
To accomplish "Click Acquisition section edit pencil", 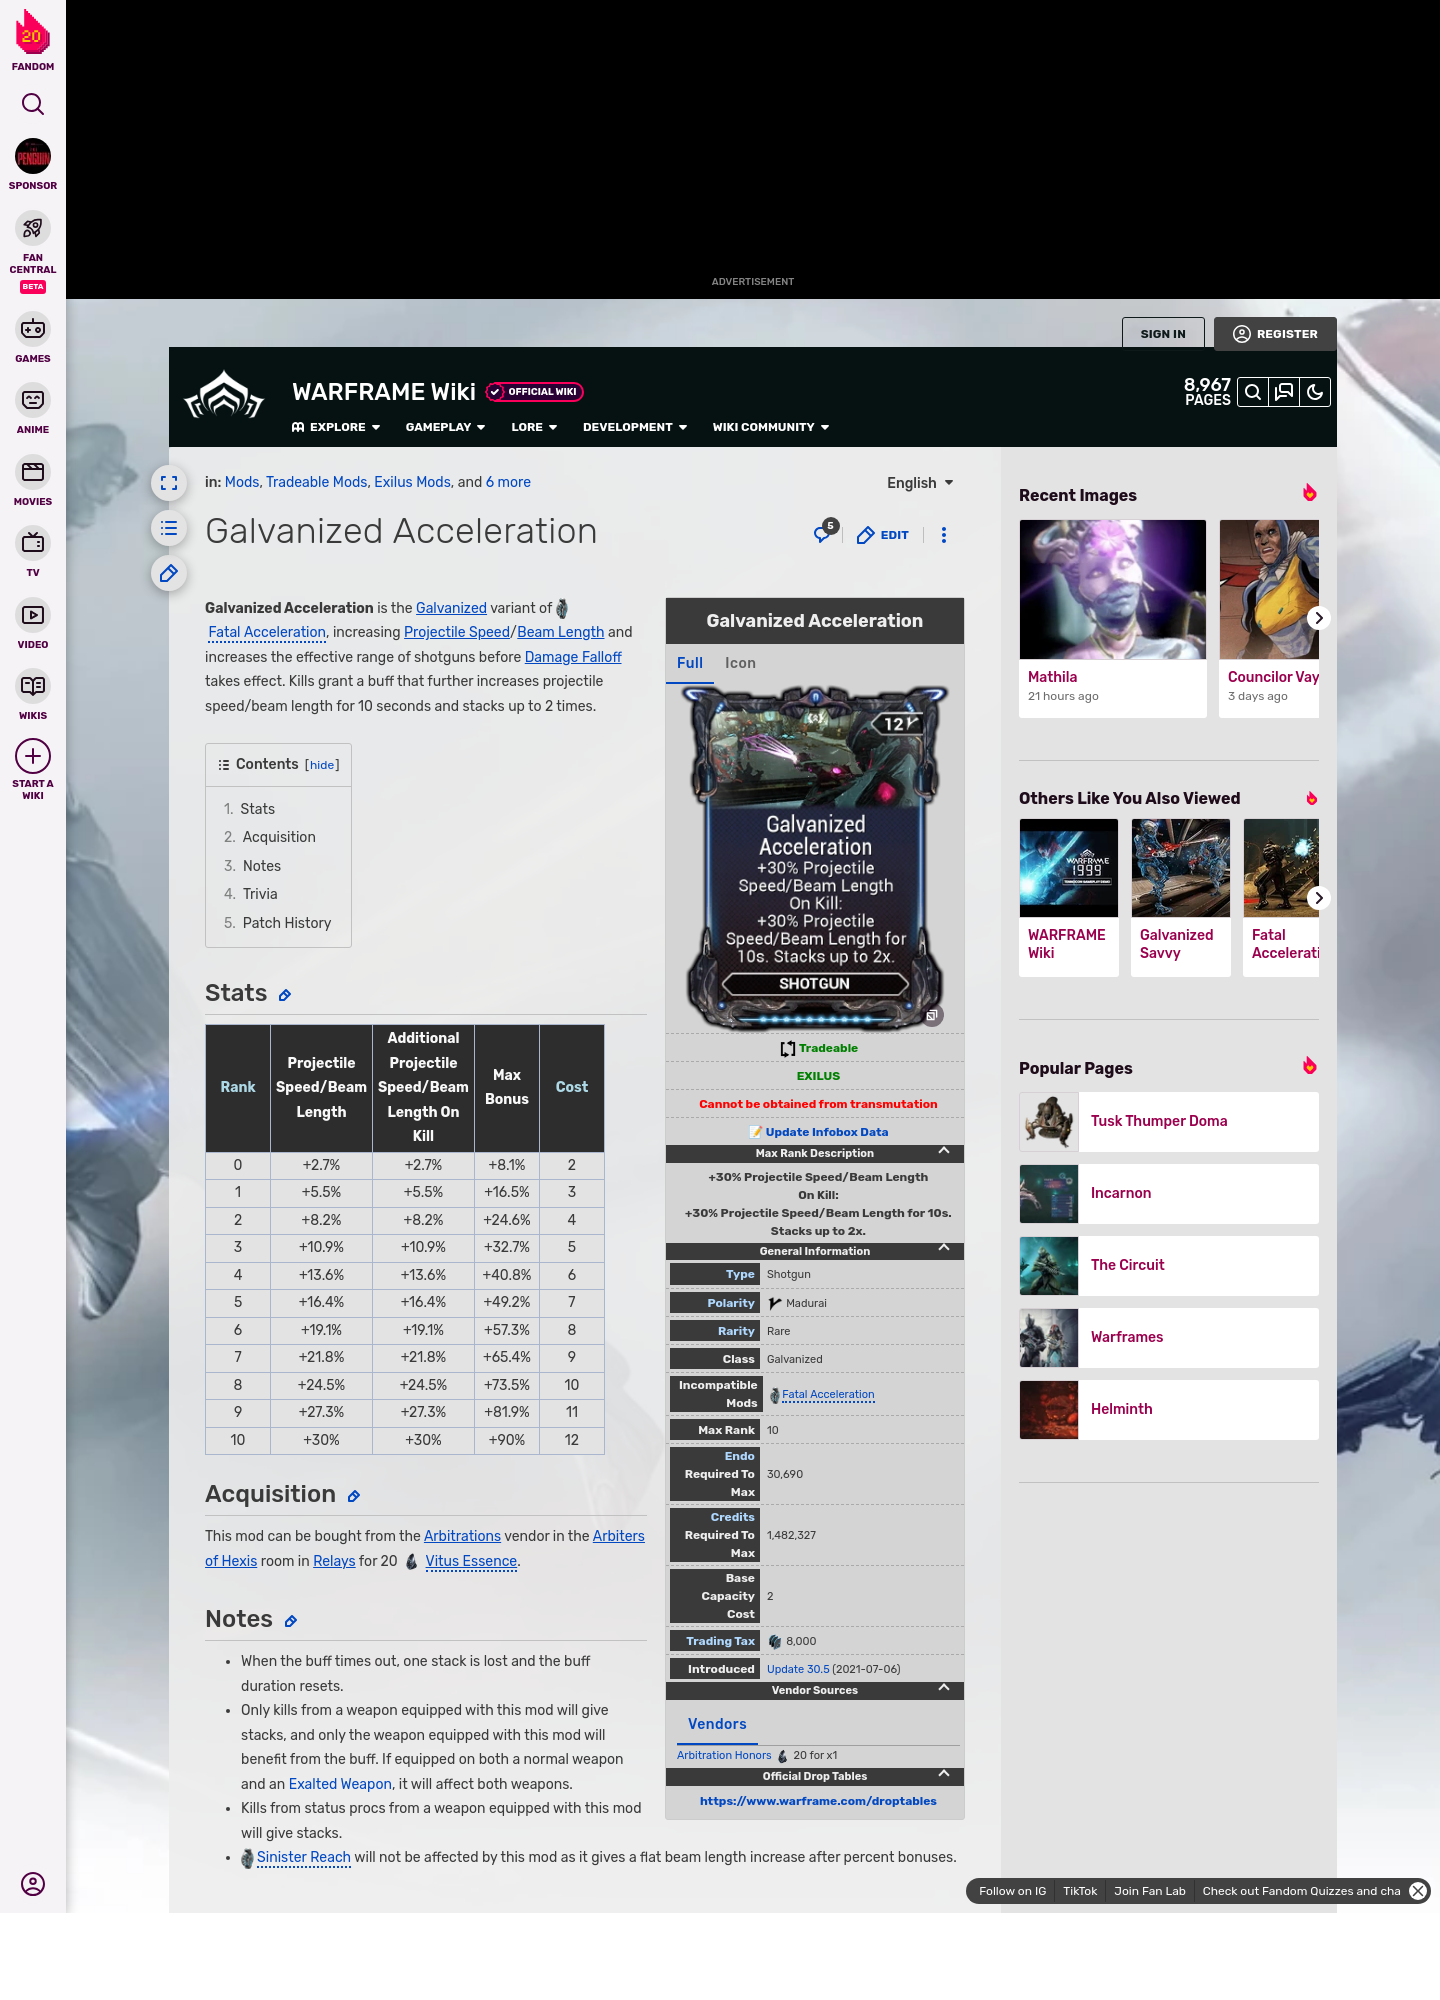I will coord(354,1496).
